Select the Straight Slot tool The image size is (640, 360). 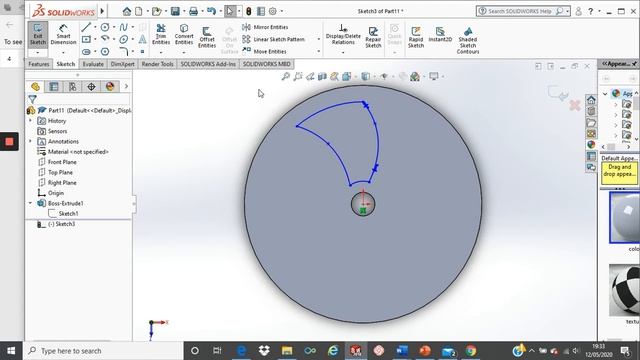86,52
